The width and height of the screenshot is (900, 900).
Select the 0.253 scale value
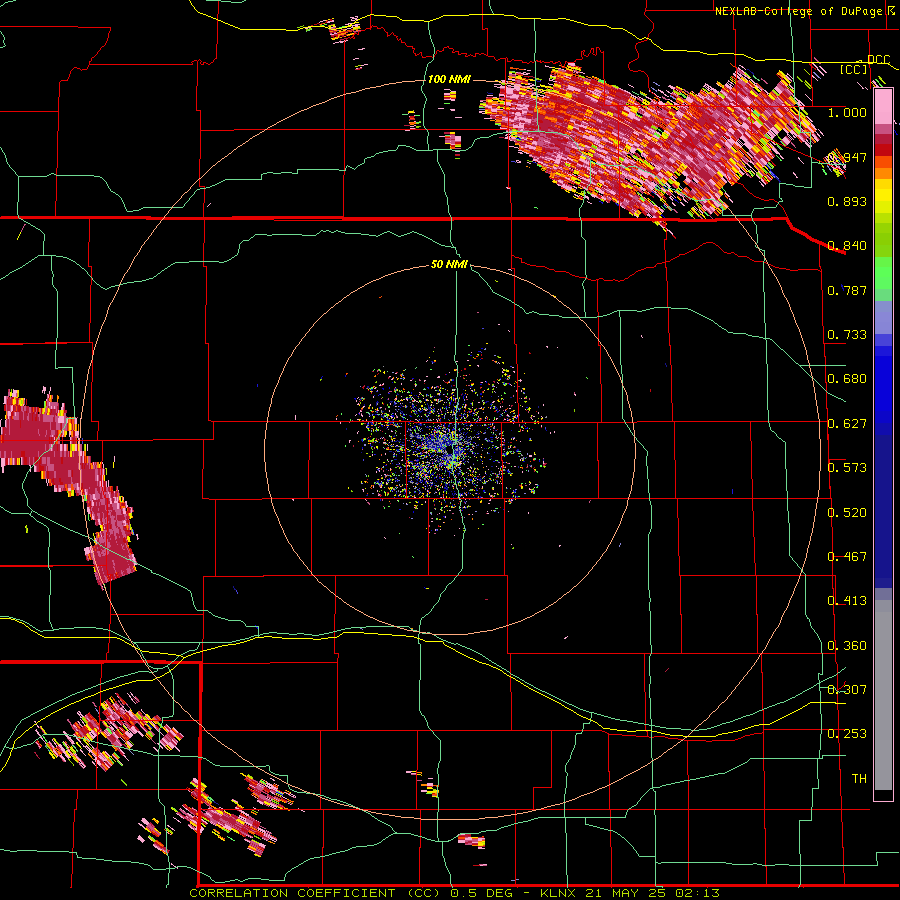coord(847,734)
